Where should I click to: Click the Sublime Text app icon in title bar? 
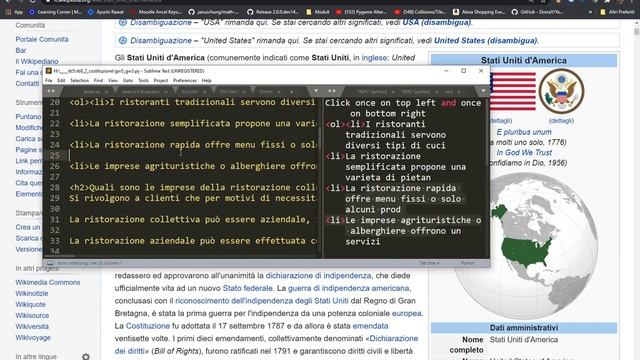pyautogui.click(x=49, y=71)
